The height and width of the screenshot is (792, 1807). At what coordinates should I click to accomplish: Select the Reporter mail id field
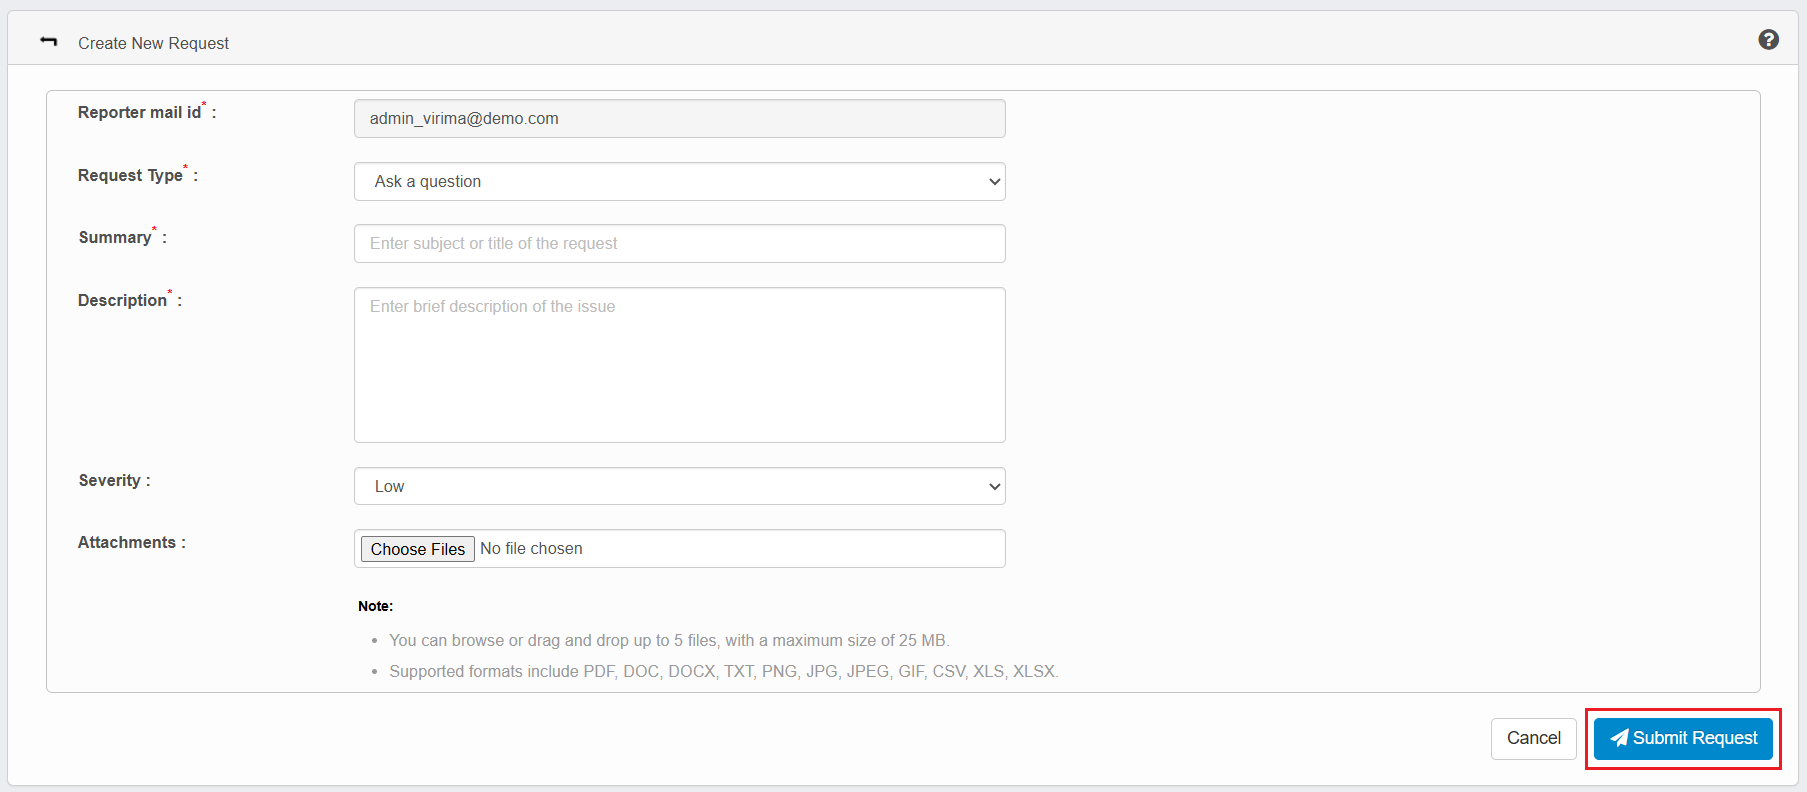pyautogui.click(x=679, y=119)
